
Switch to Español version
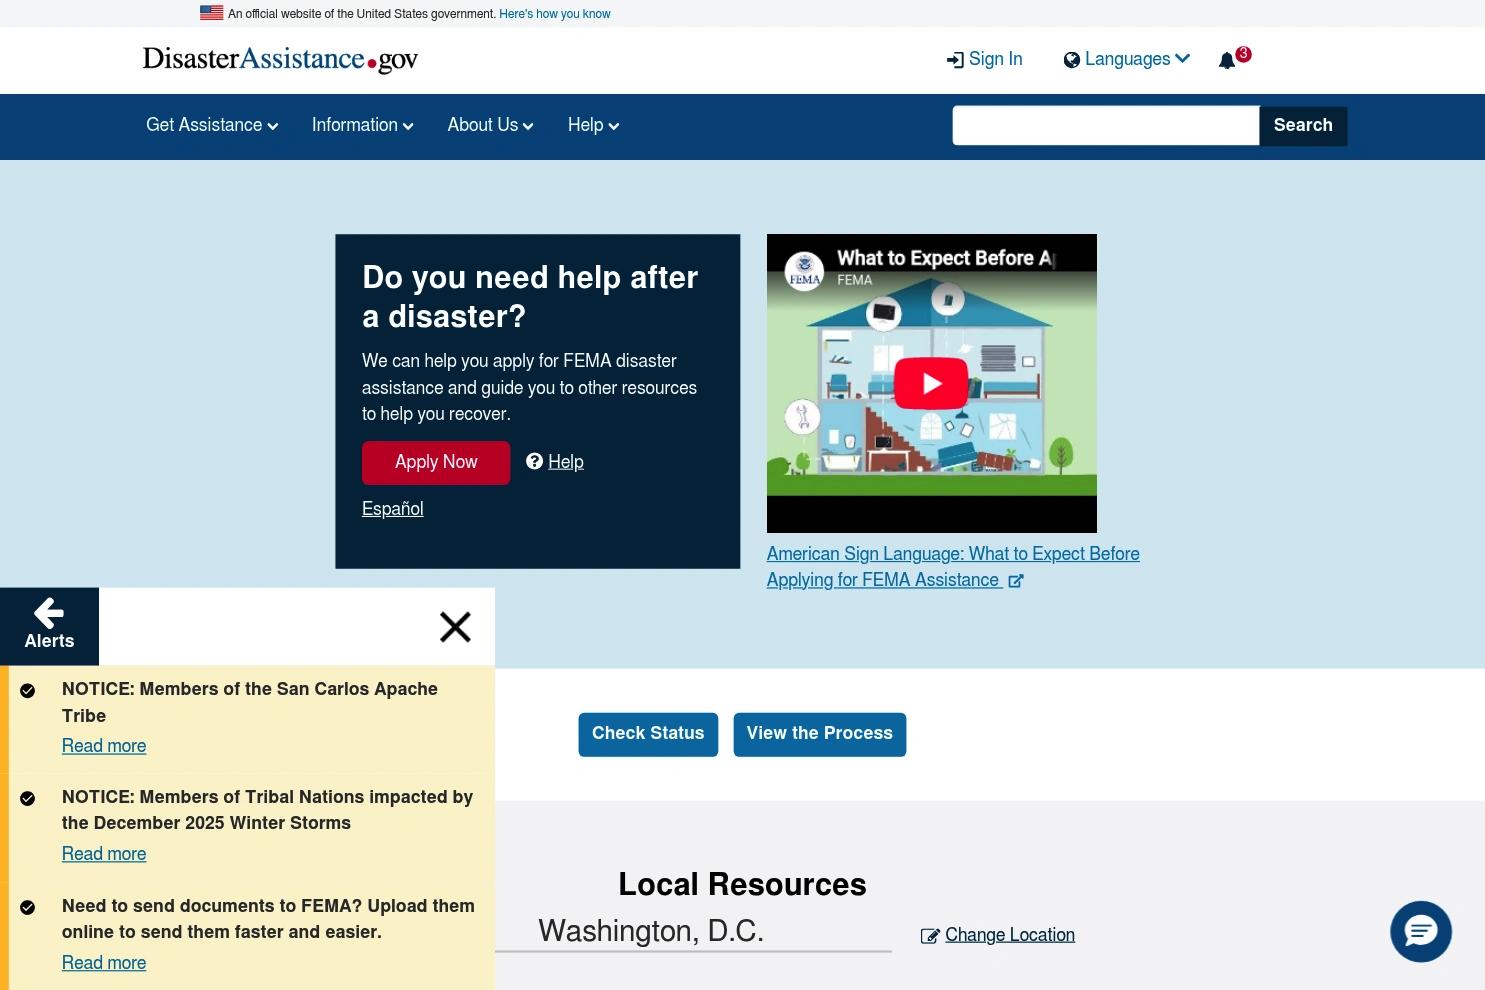pyautogui.click(x=392, y=509)
